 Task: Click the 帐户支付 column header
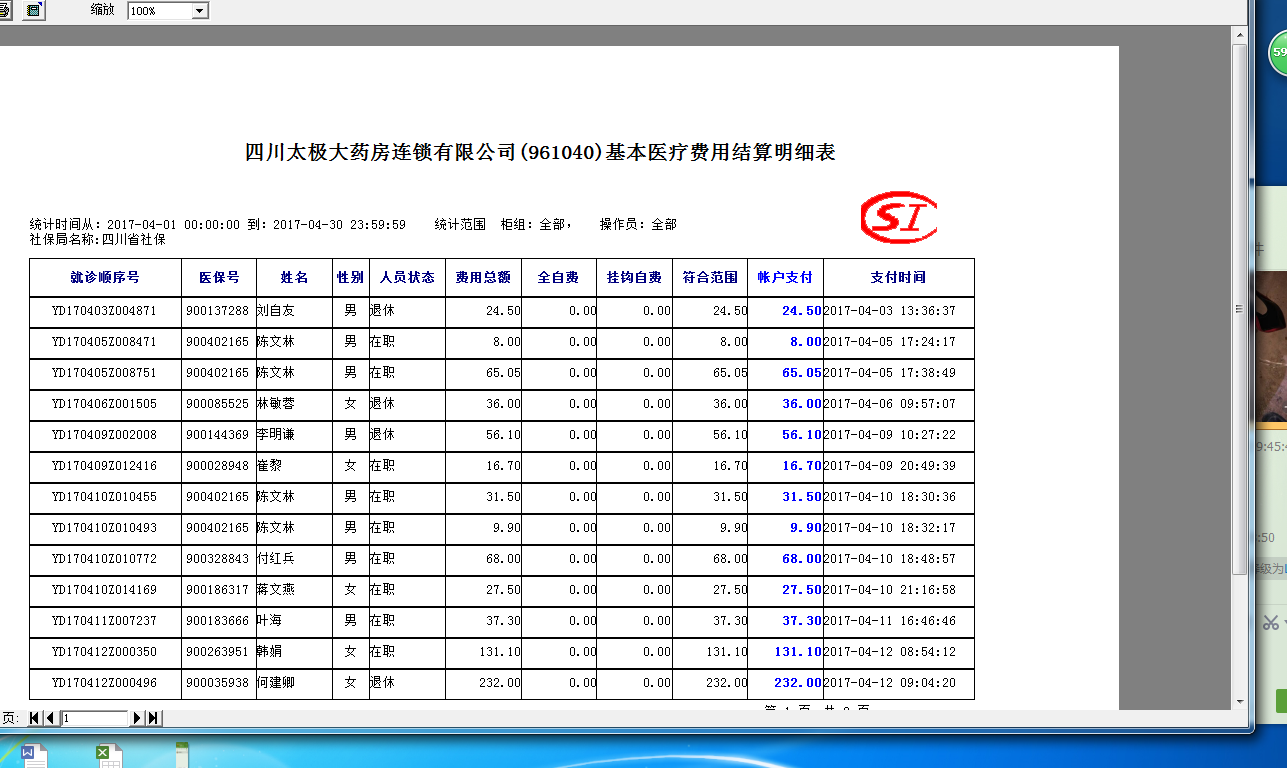pyautogui.click(x=785, y=277)
